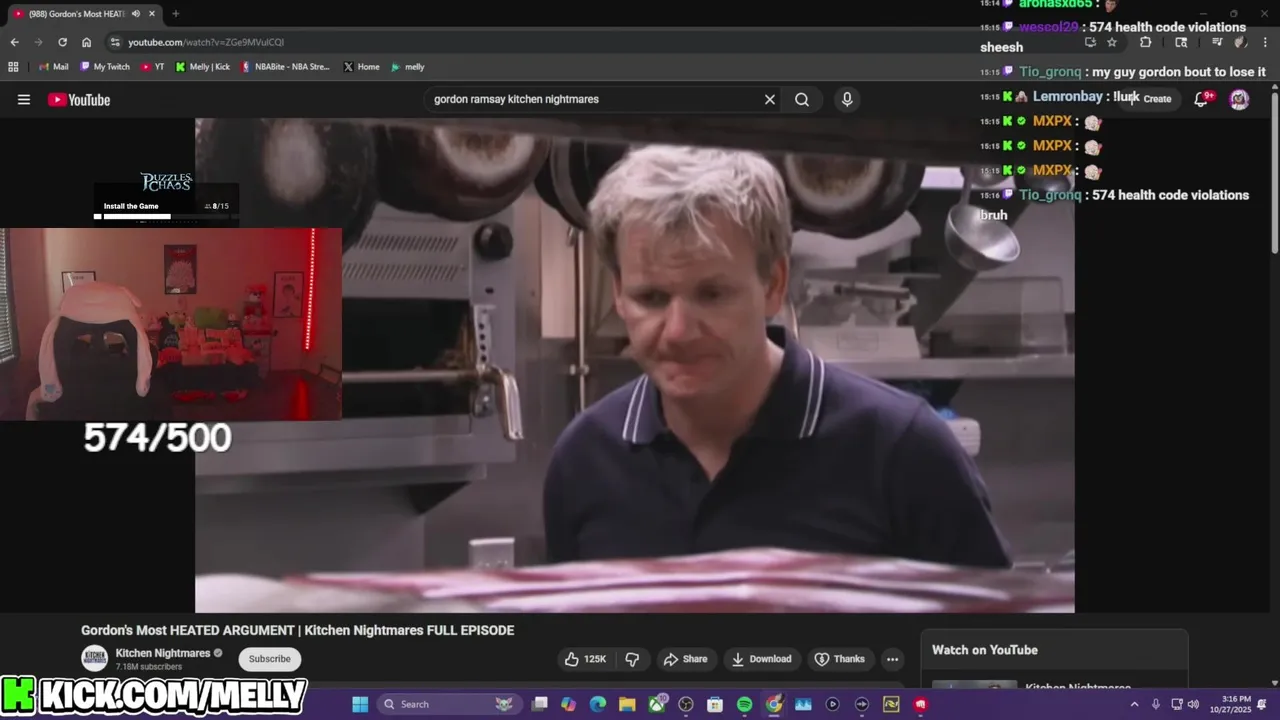Click the Windows taskbar Search box

448,704
